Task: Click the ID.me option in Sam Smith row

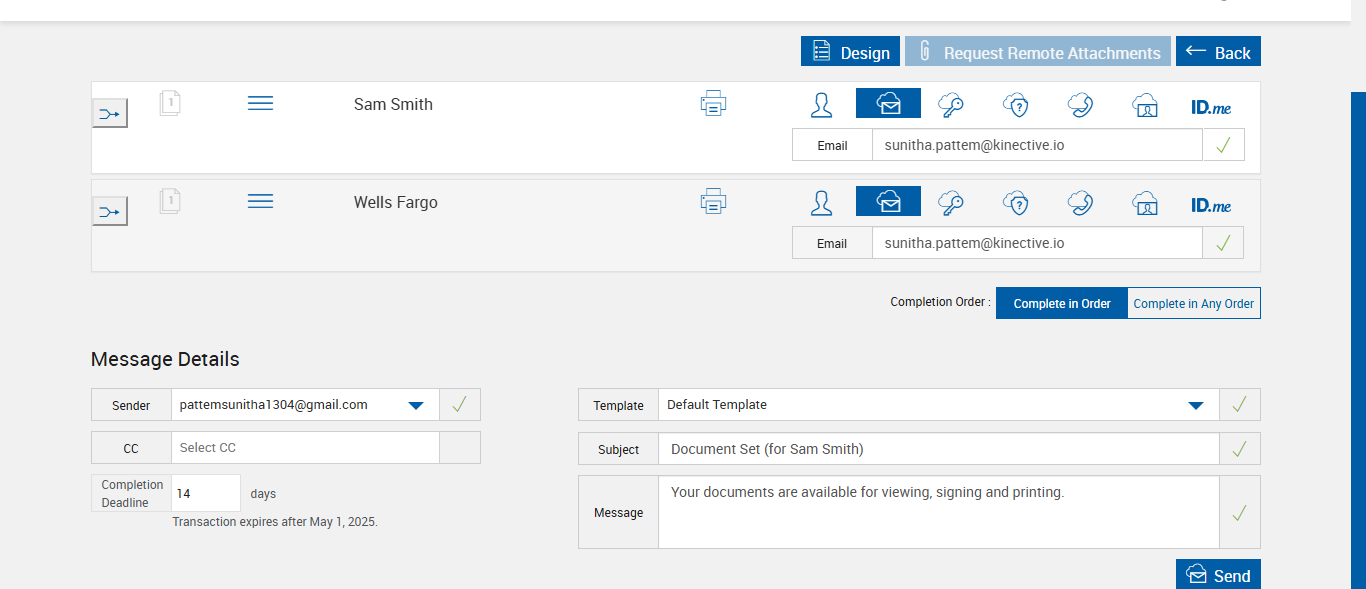Action: (1210, 105)
